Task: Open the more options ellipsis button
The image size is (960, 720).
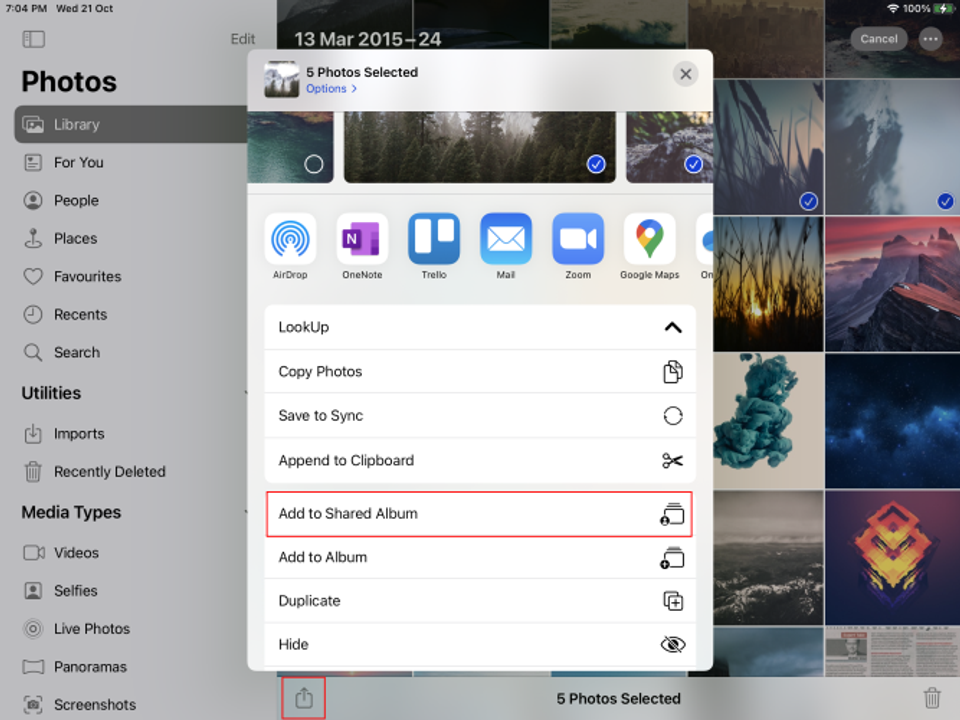Action: point(930,39)
